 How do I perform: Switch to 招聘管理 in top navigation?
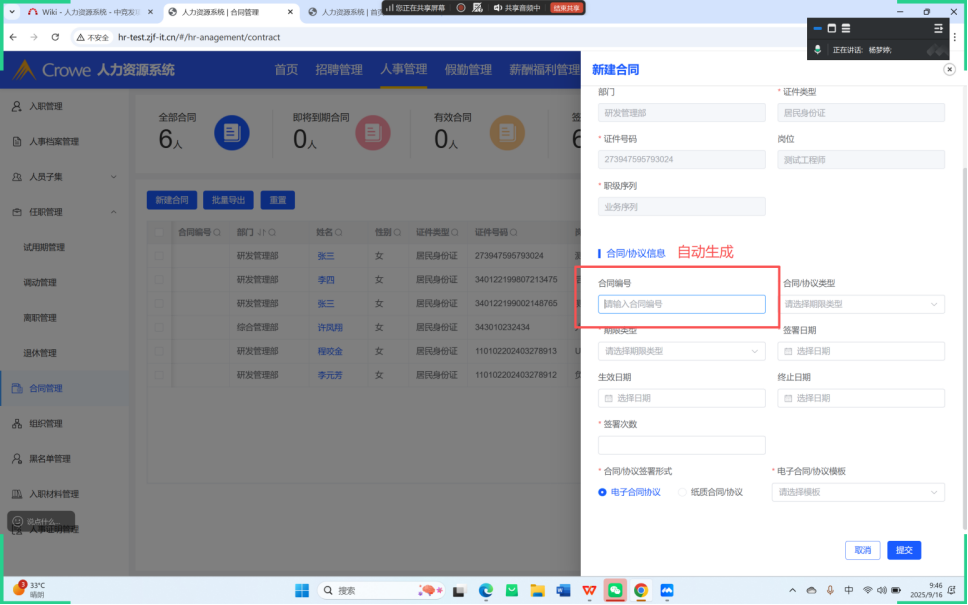coord(338,70)
